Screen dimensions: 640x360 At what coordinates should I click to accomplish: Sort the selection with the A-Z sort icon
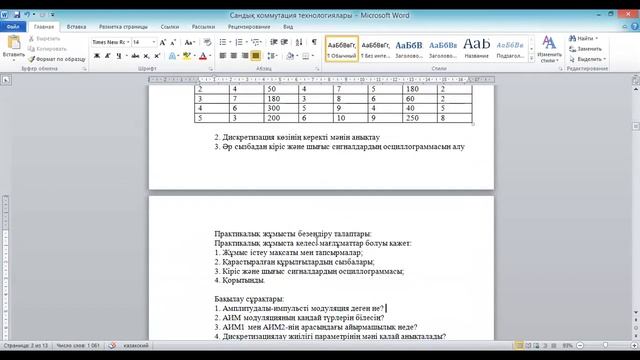pyautogui.click(x=299, y=42)
